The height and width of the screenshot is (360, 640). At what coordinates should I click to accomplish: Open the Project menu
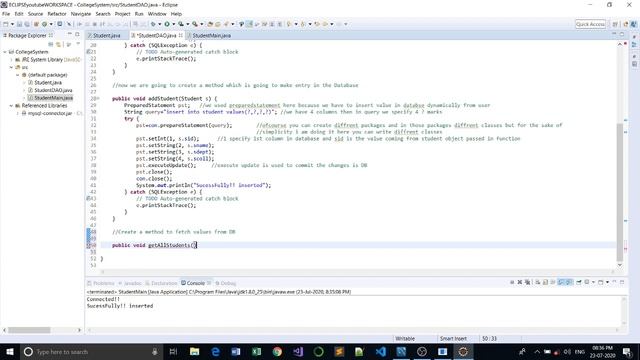(122, 14)
